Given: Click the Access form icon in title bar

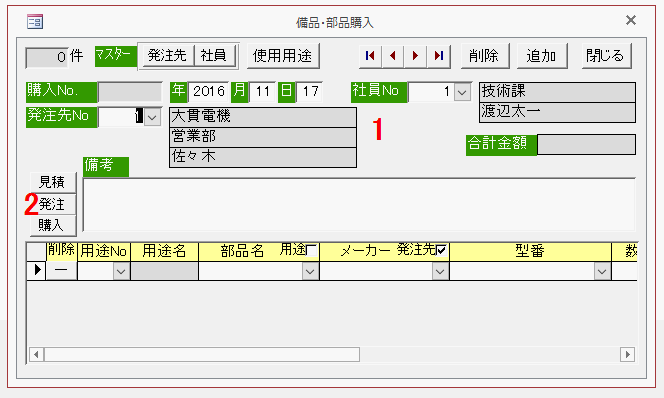Looking at the screenshot, I should (35, 21).
